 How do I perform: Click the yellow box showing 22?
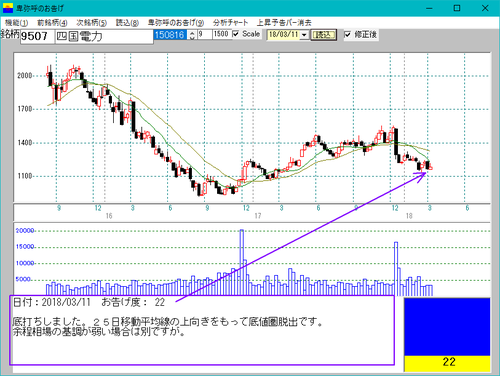448,363
